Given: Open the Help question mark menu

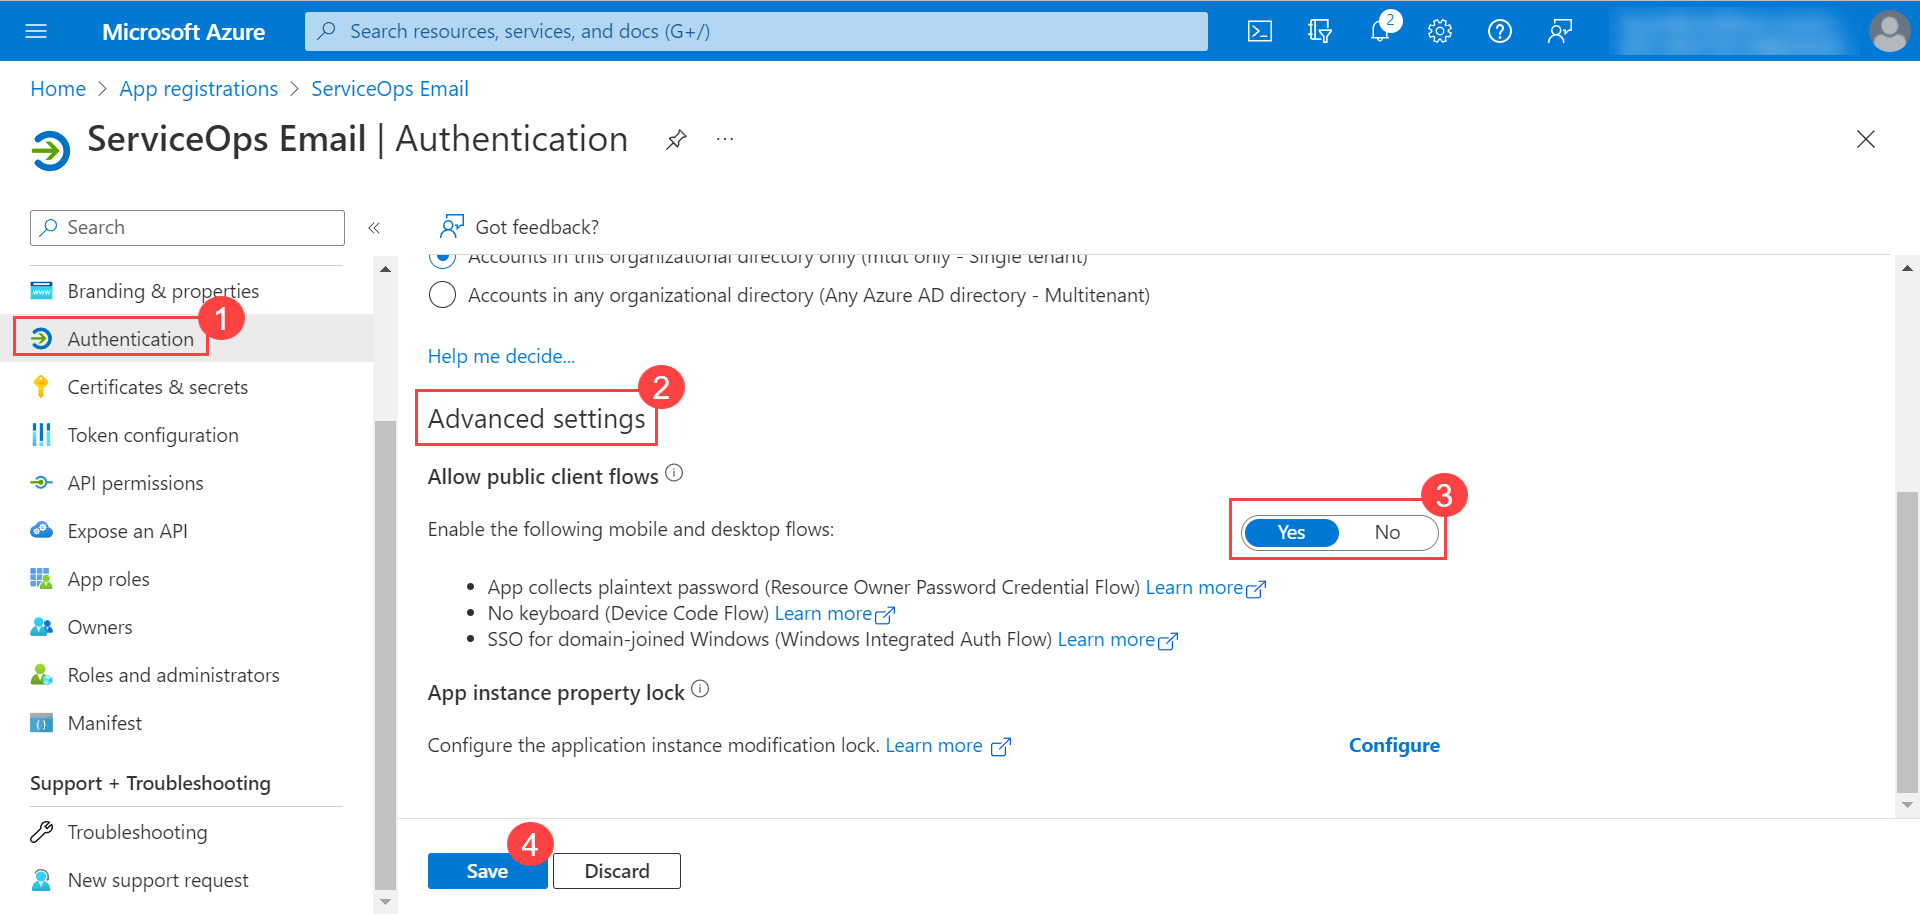Looking at the screenshot, I should click(1500, 31).
